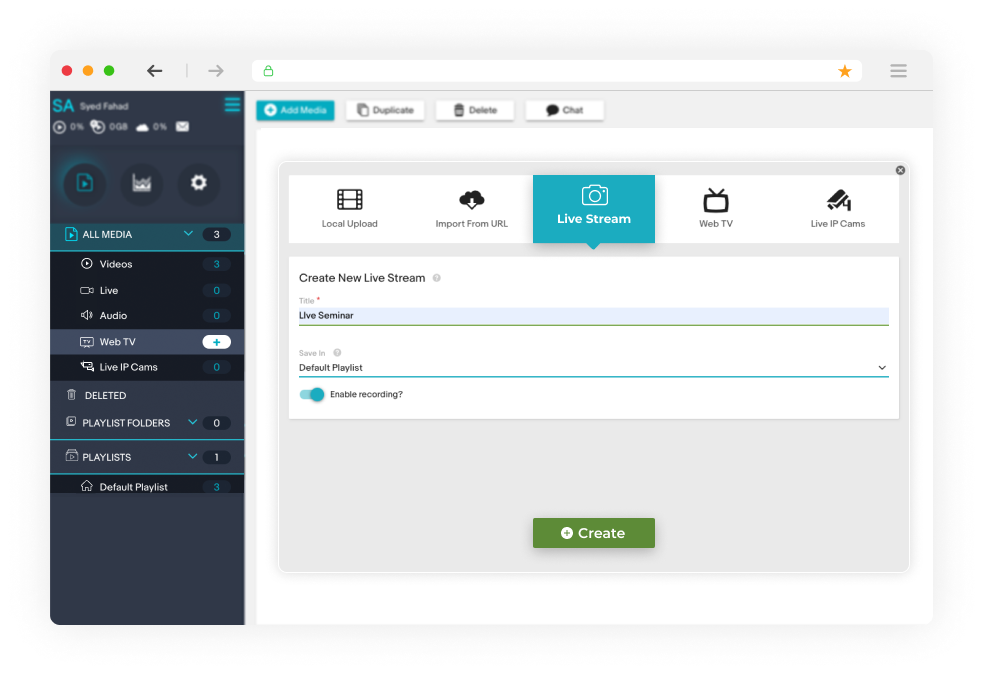Image resolution: width=983 pixels, height=675 pixels.
Task: Click the ALL MEDIA label
Action: point(107,234)
